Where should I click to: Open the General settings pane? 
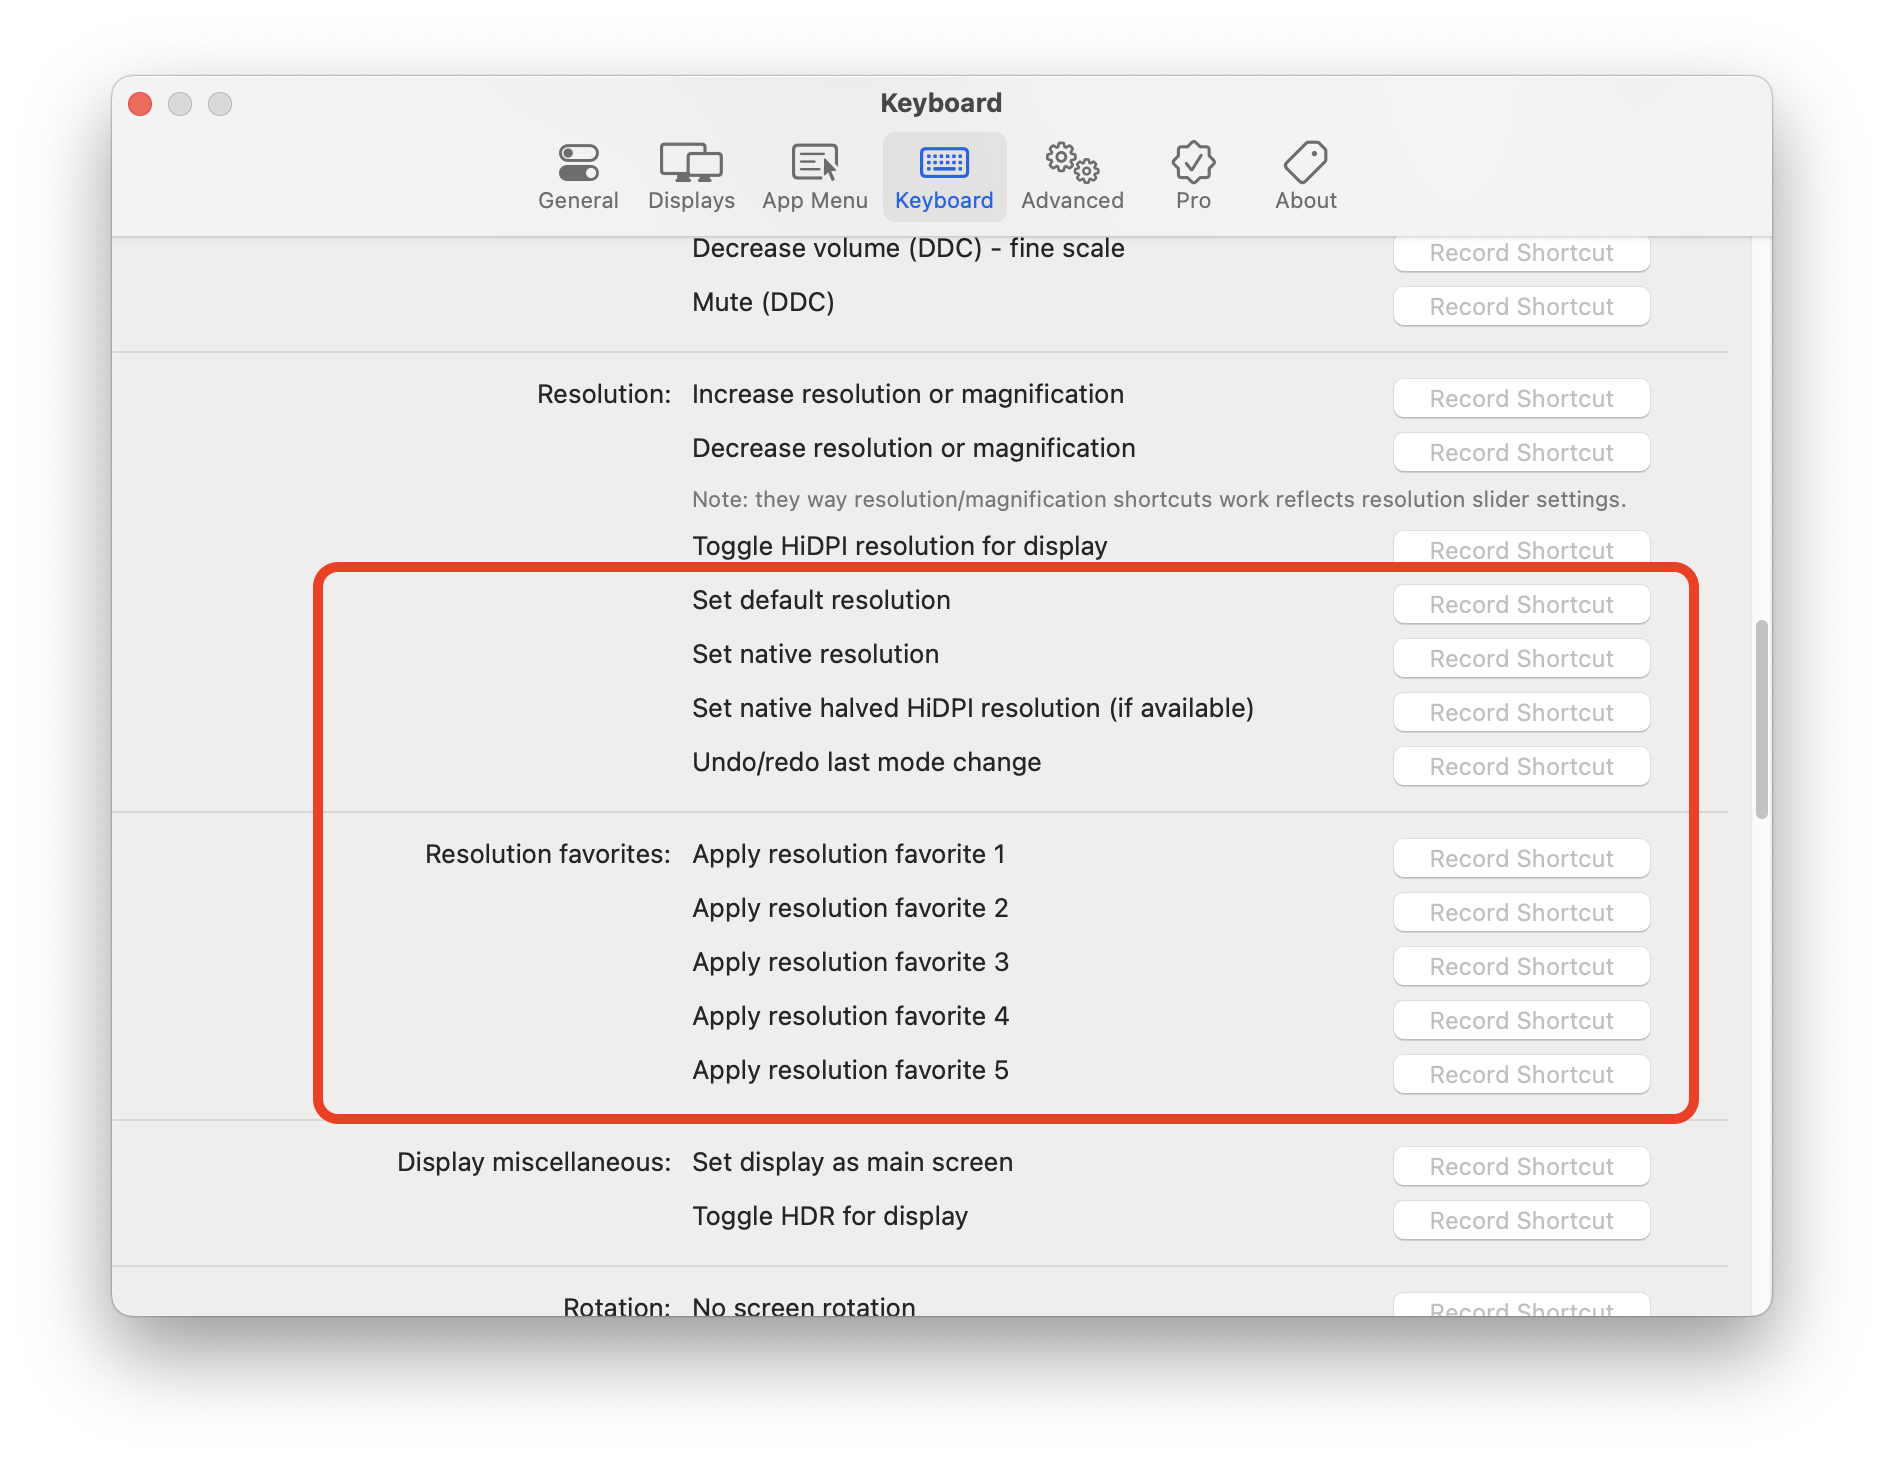tap(578, 175)
